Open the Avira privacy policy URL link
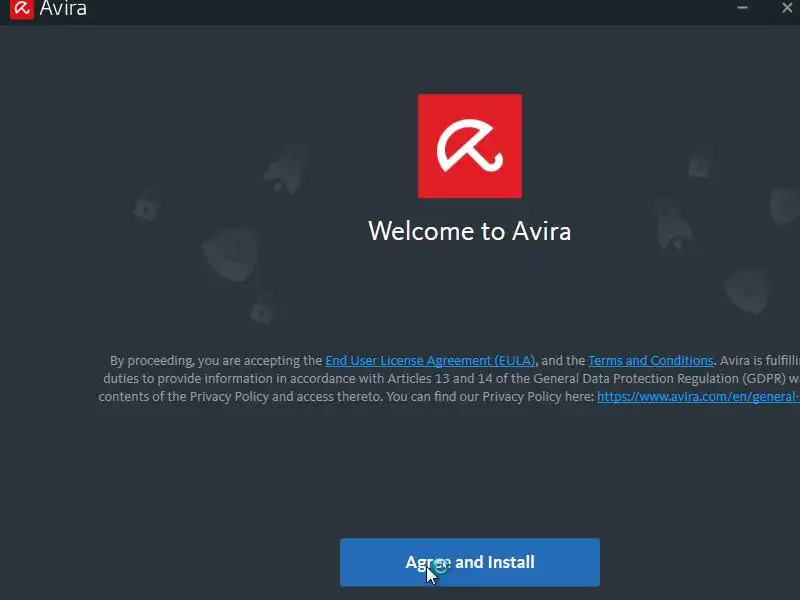The image size is (800, 600). coord(698,396)
